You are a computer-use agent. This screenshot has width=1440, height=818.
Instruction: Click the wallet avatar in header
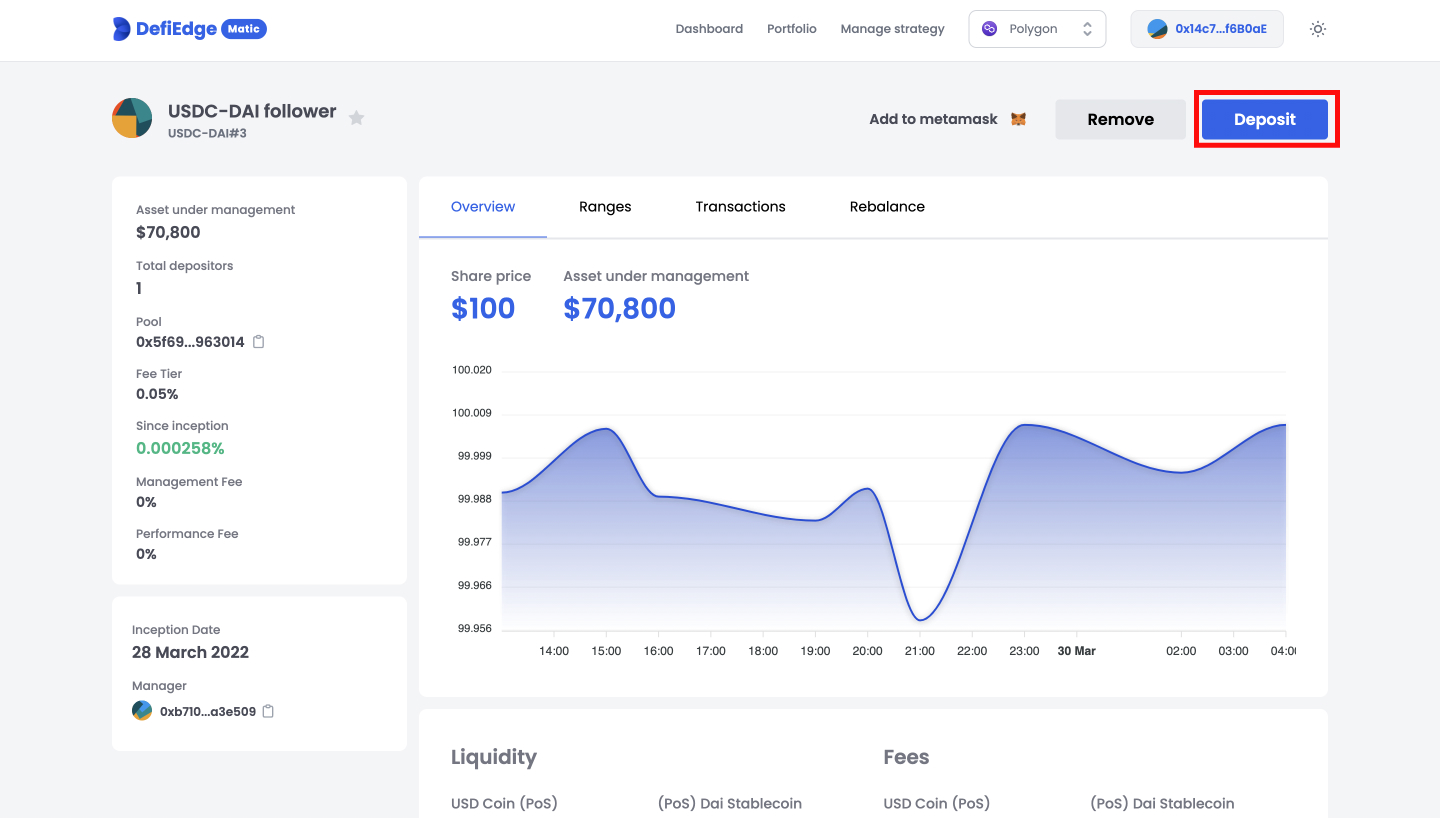[1157, 29]
